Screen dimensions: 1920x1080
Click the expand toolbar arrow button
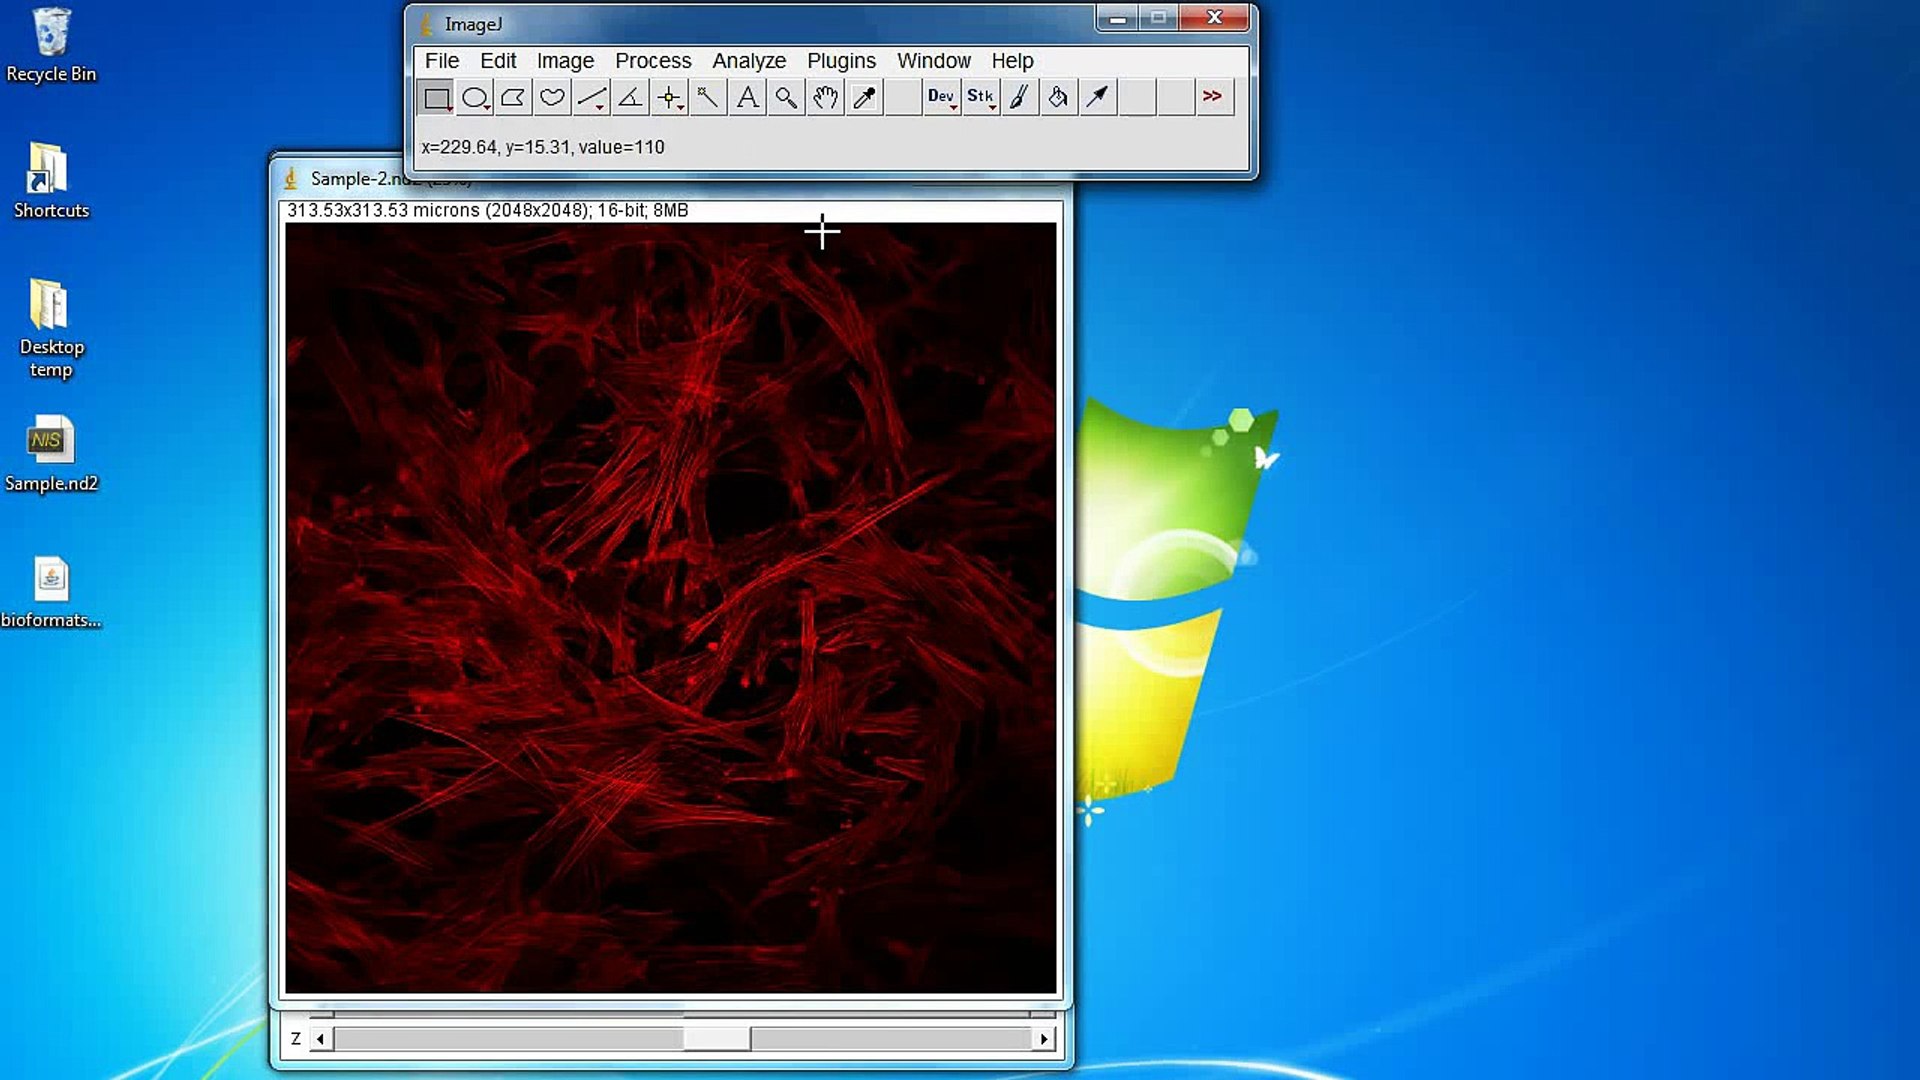point(1213,96)
